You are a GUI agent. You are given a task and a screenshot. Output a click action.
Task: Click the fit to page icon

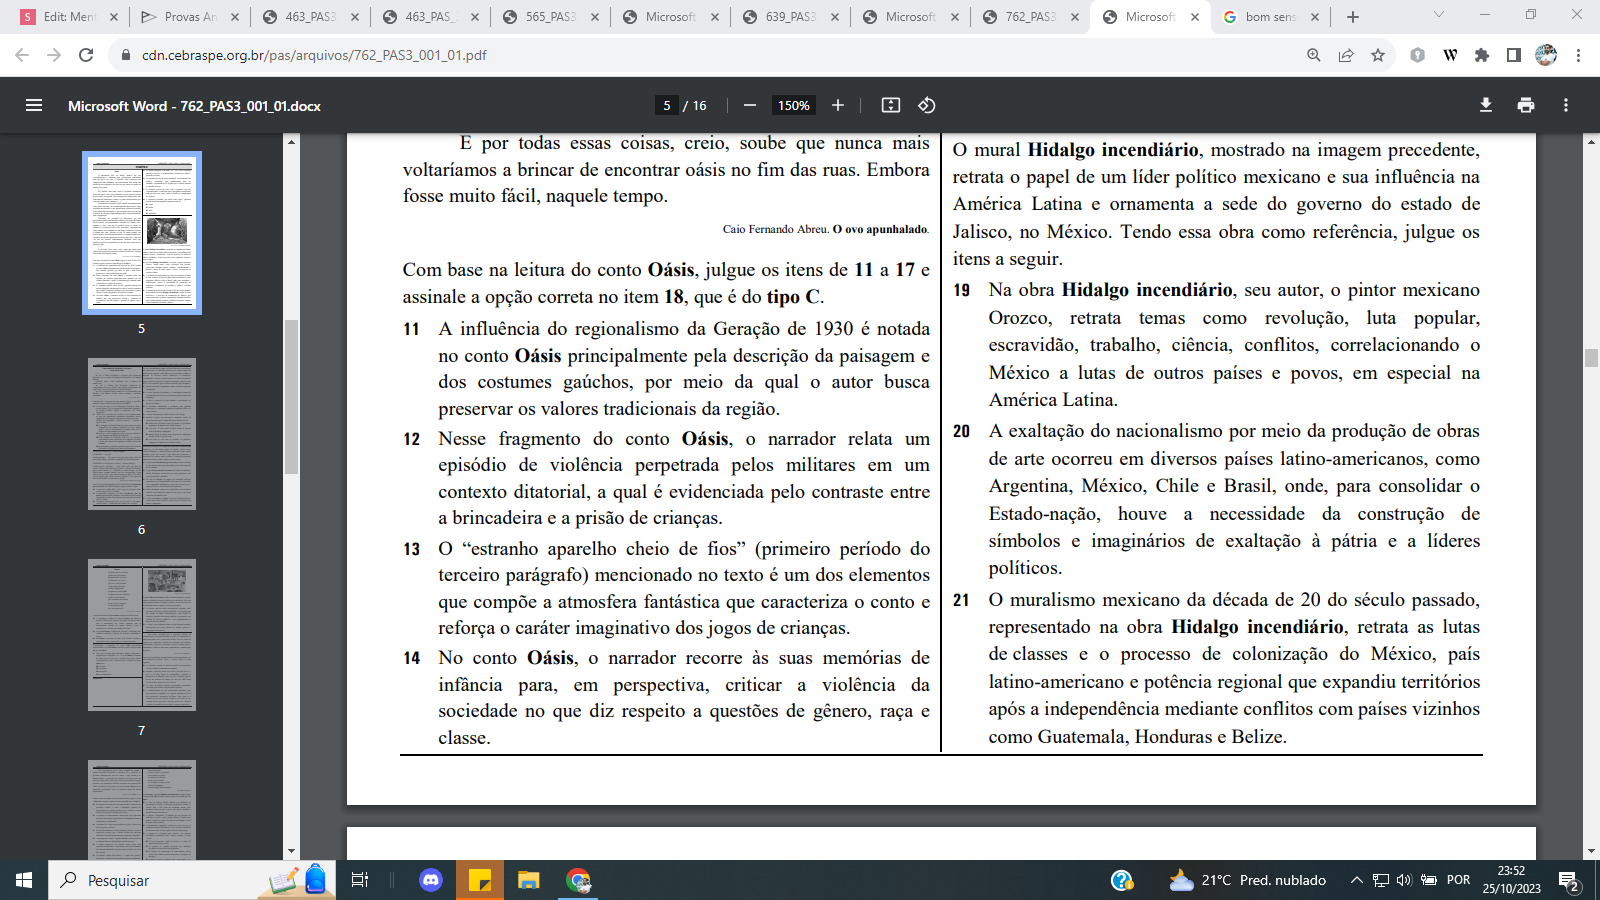coord(891,105)
